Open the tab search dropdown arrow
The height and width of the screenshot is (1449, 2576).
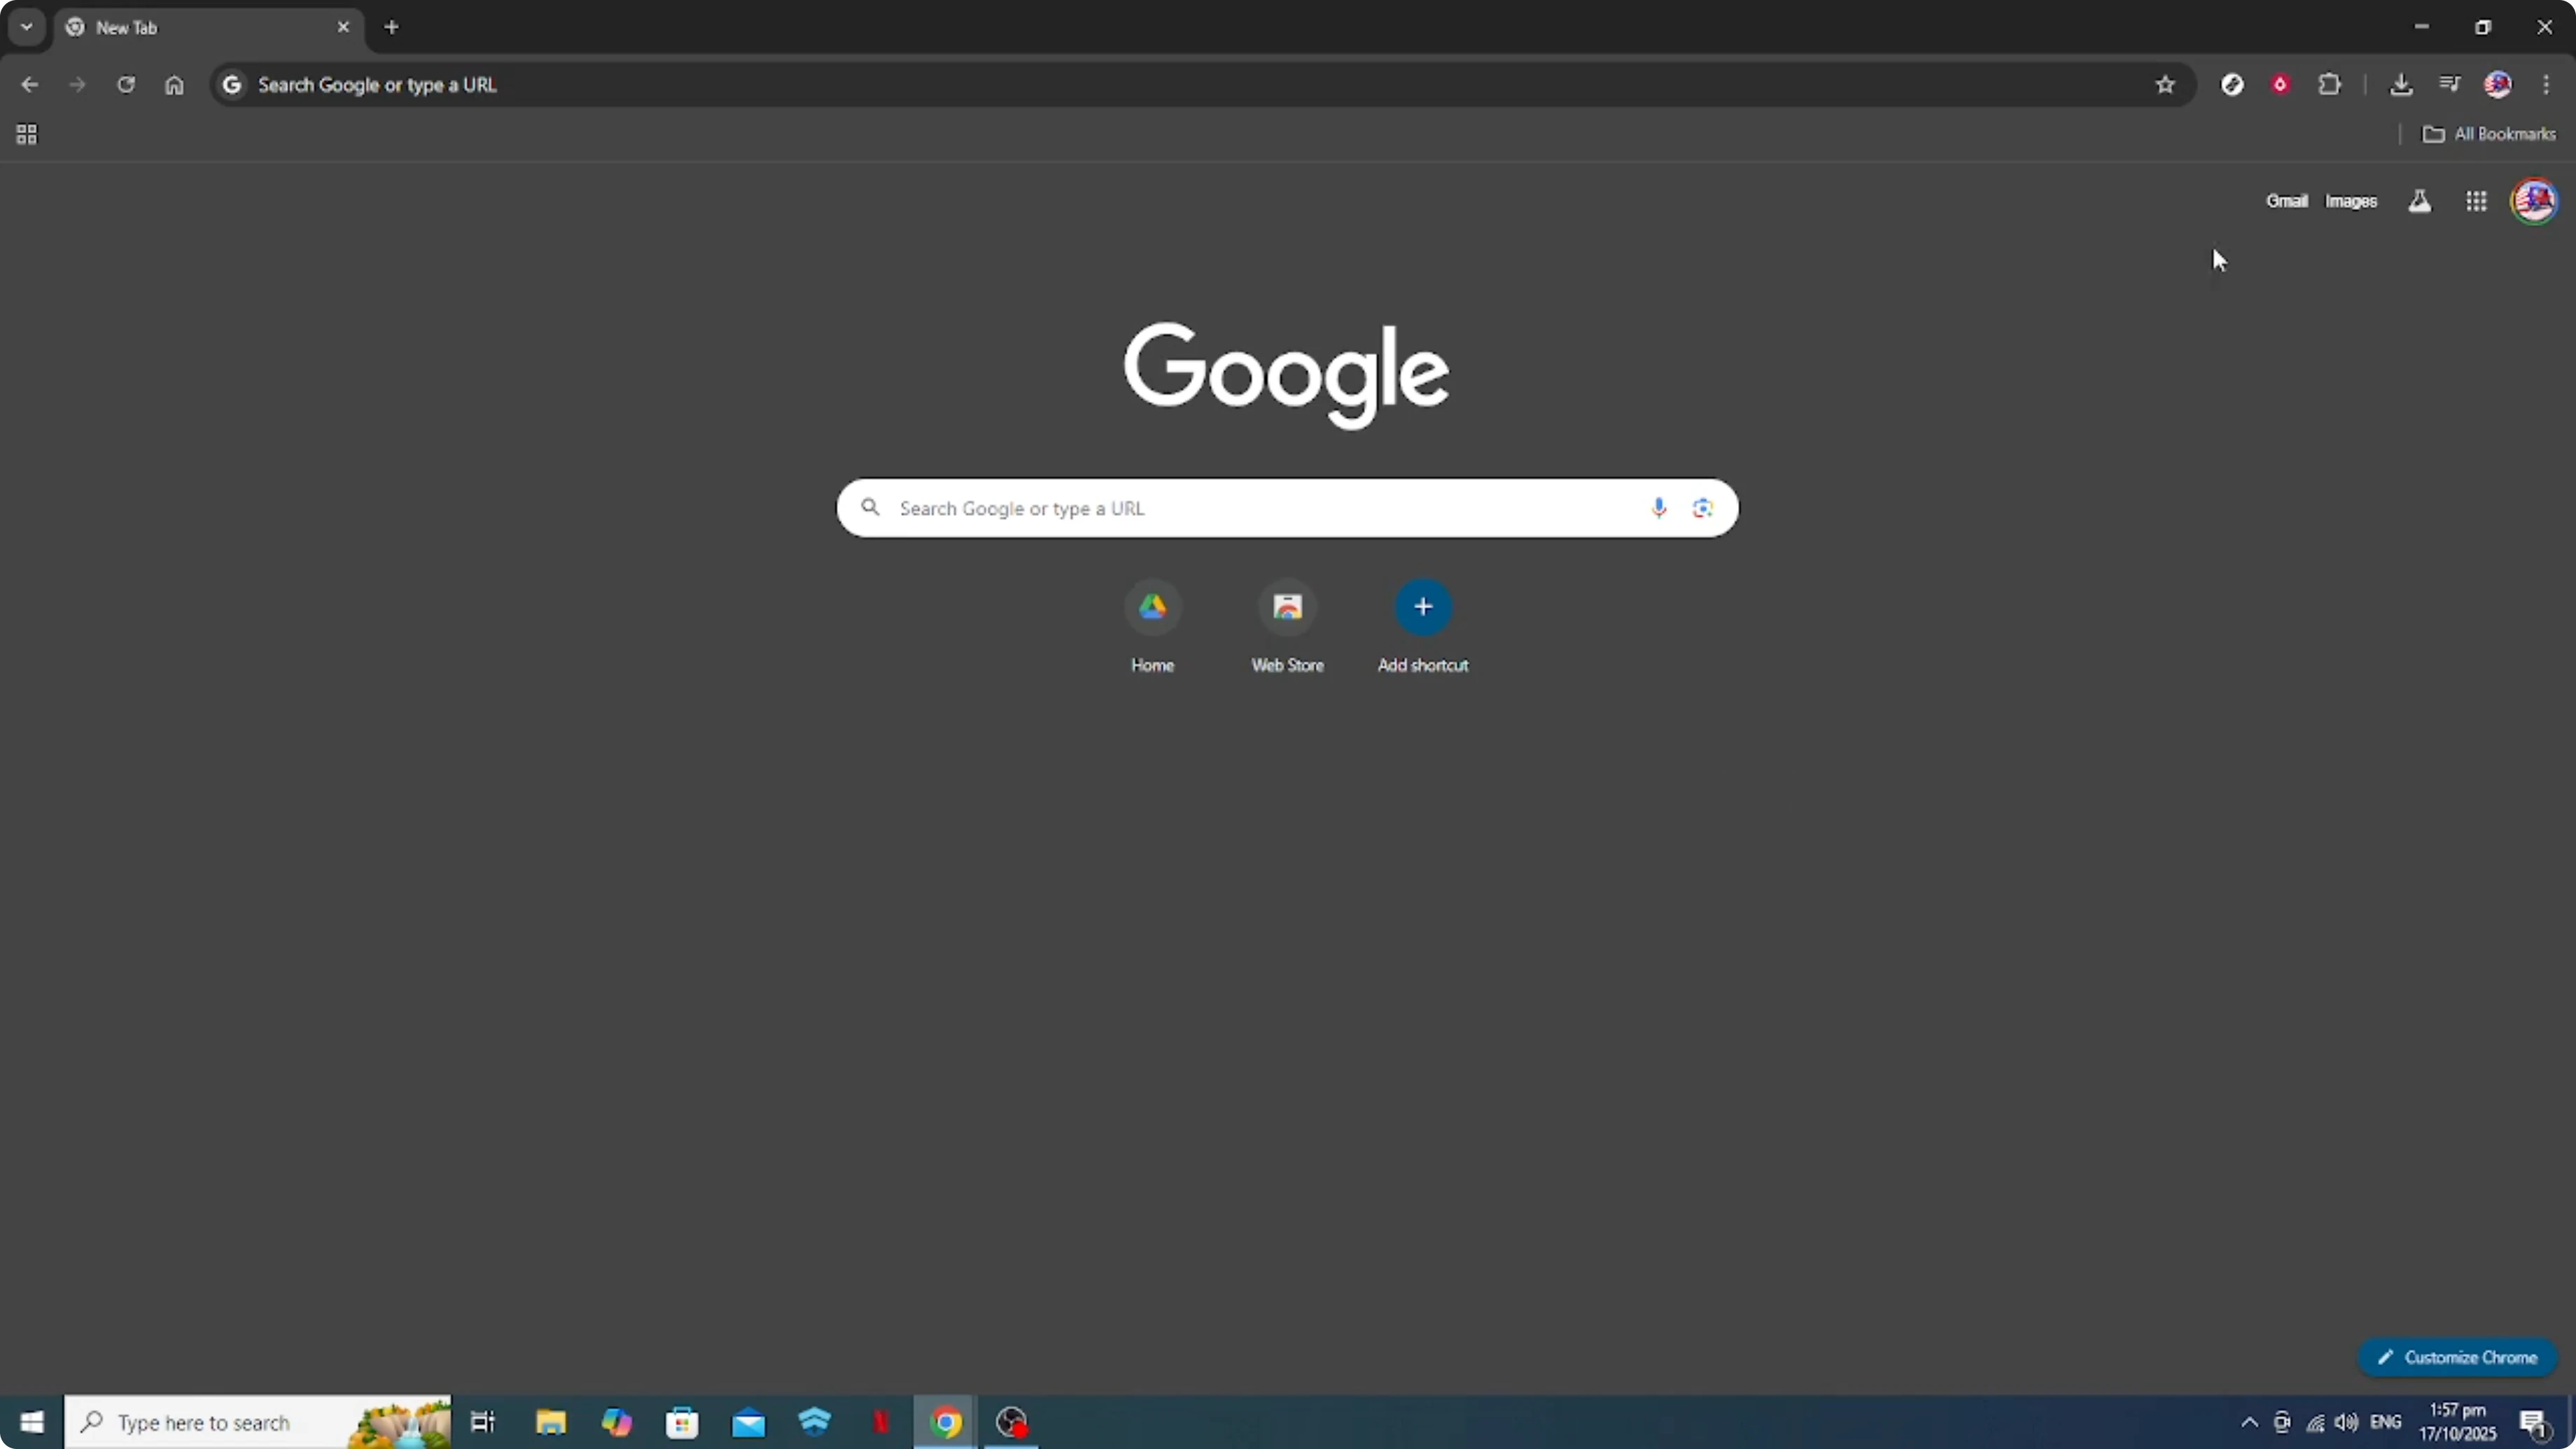[x=27, y=27]
